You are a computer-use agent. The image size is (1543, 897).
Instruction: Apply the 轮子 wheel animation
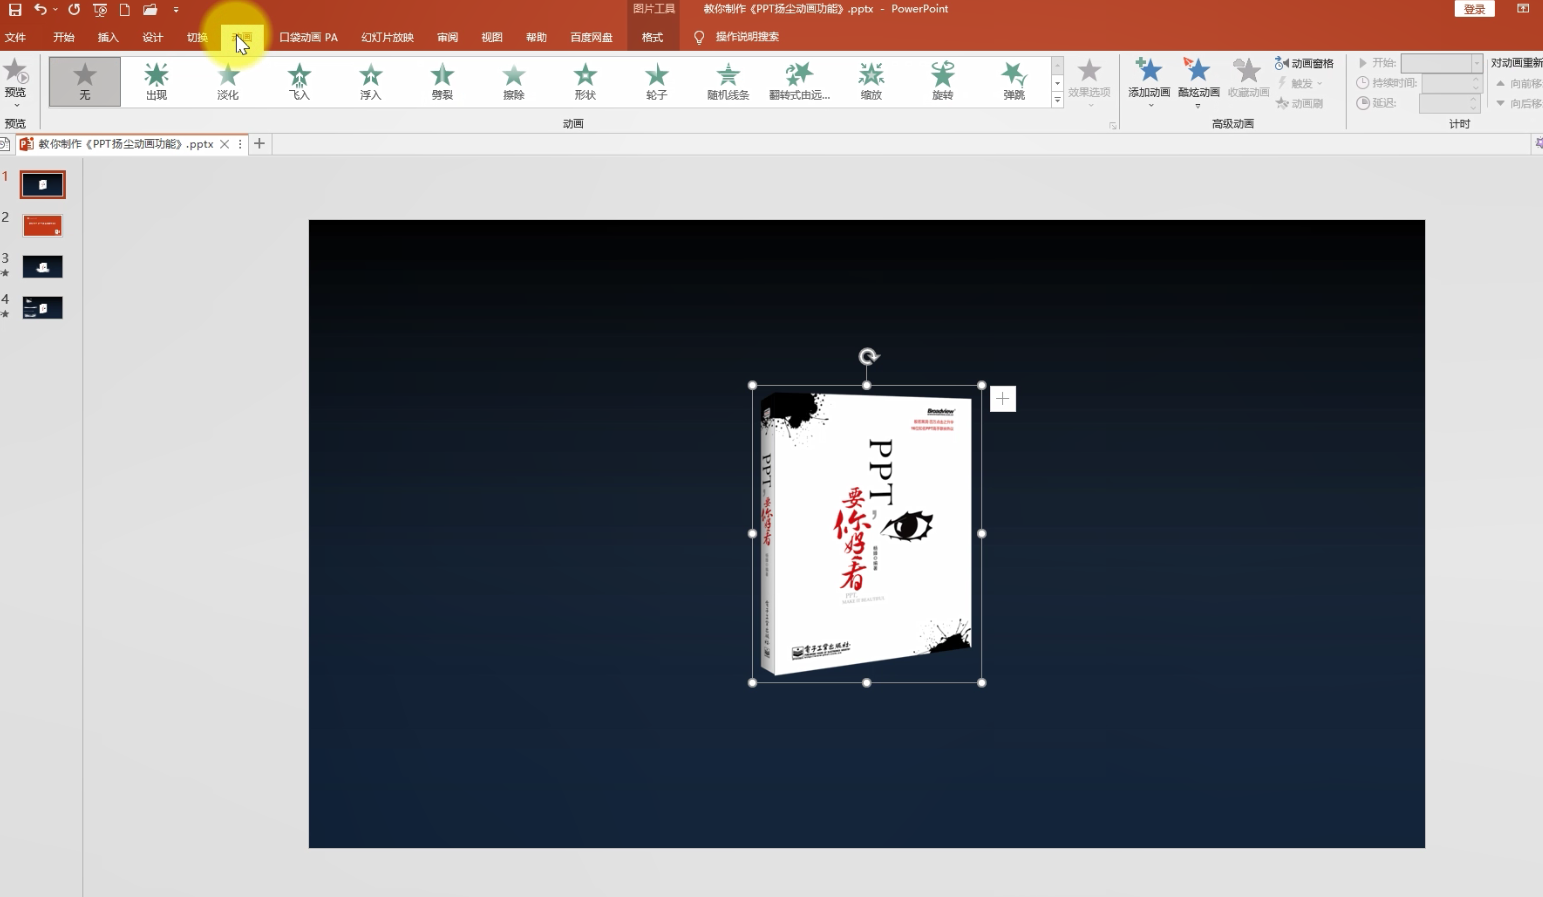coord(656,81)
